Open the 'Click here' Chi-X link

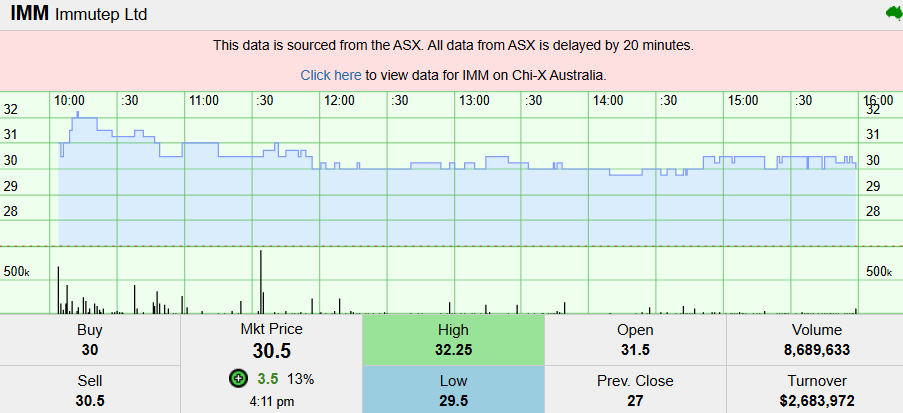[x=331, y=75]
